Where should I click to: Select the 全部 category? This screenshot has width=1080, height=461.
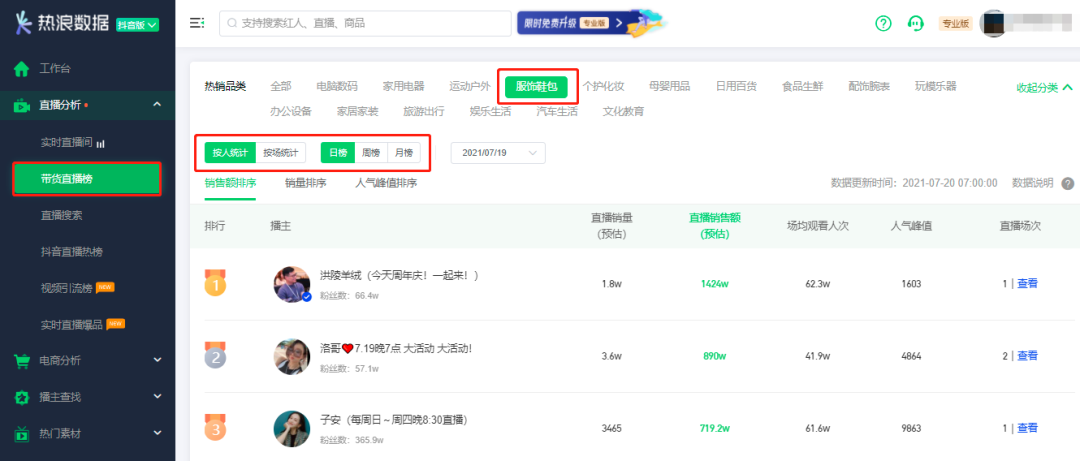click(281, 86)
